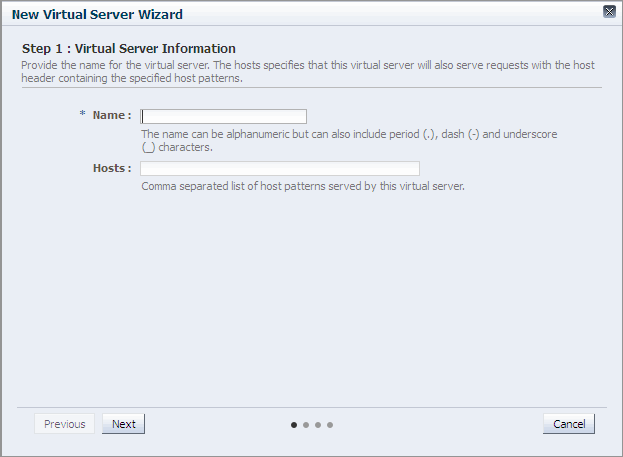The image size is (623, 457).
Task: Click the 'The name can be alphanumeric' hint text
Action: tap(349, 141)
